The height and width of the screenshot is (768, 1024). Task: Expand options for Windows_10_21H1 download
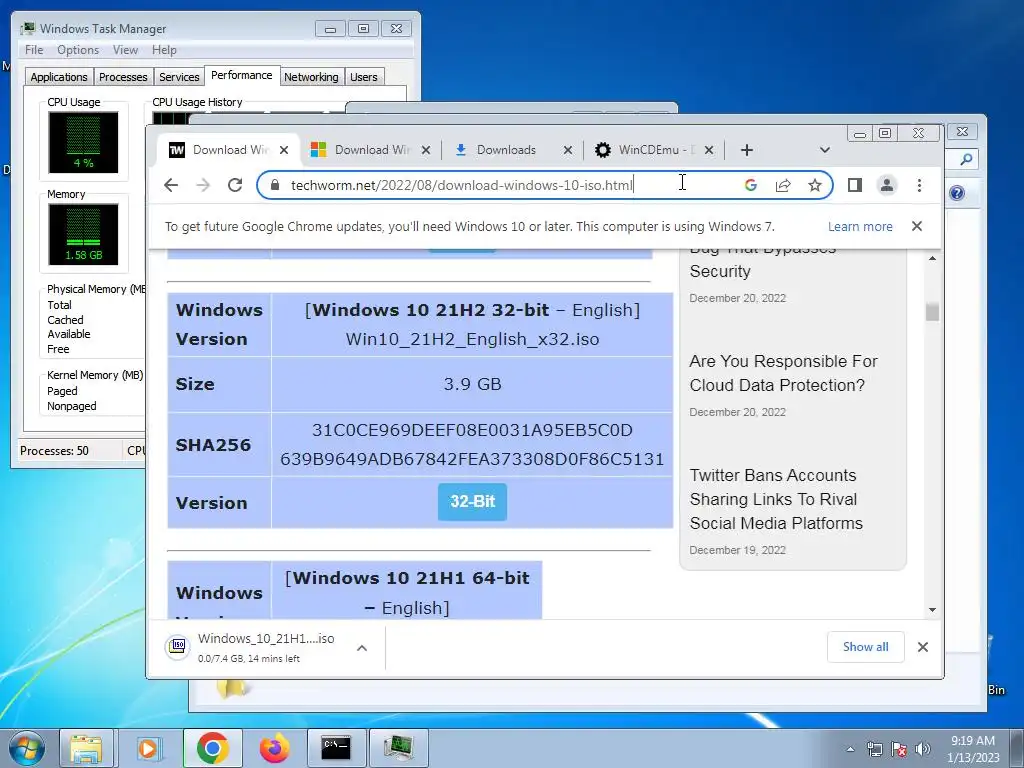pyautogui.click(x=362, y=648)
